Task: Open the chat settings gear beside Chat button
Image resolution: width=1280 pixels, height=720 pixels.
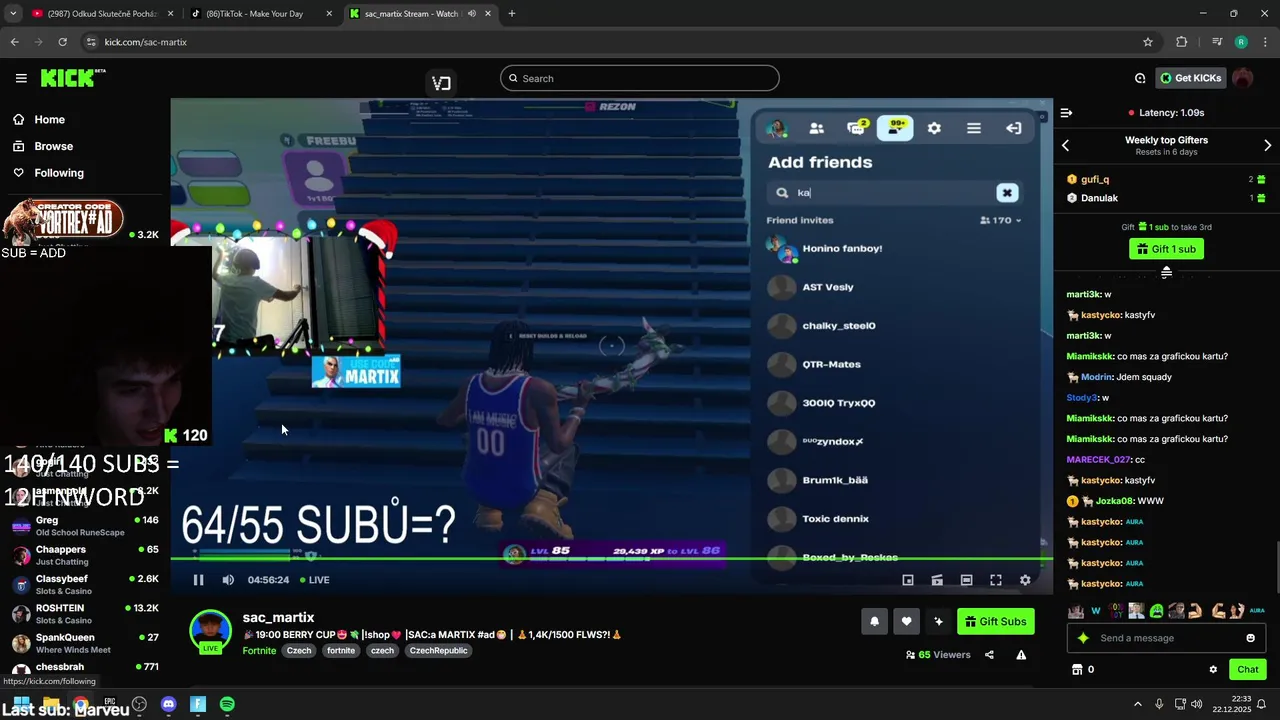Action: pos(1213,669)
